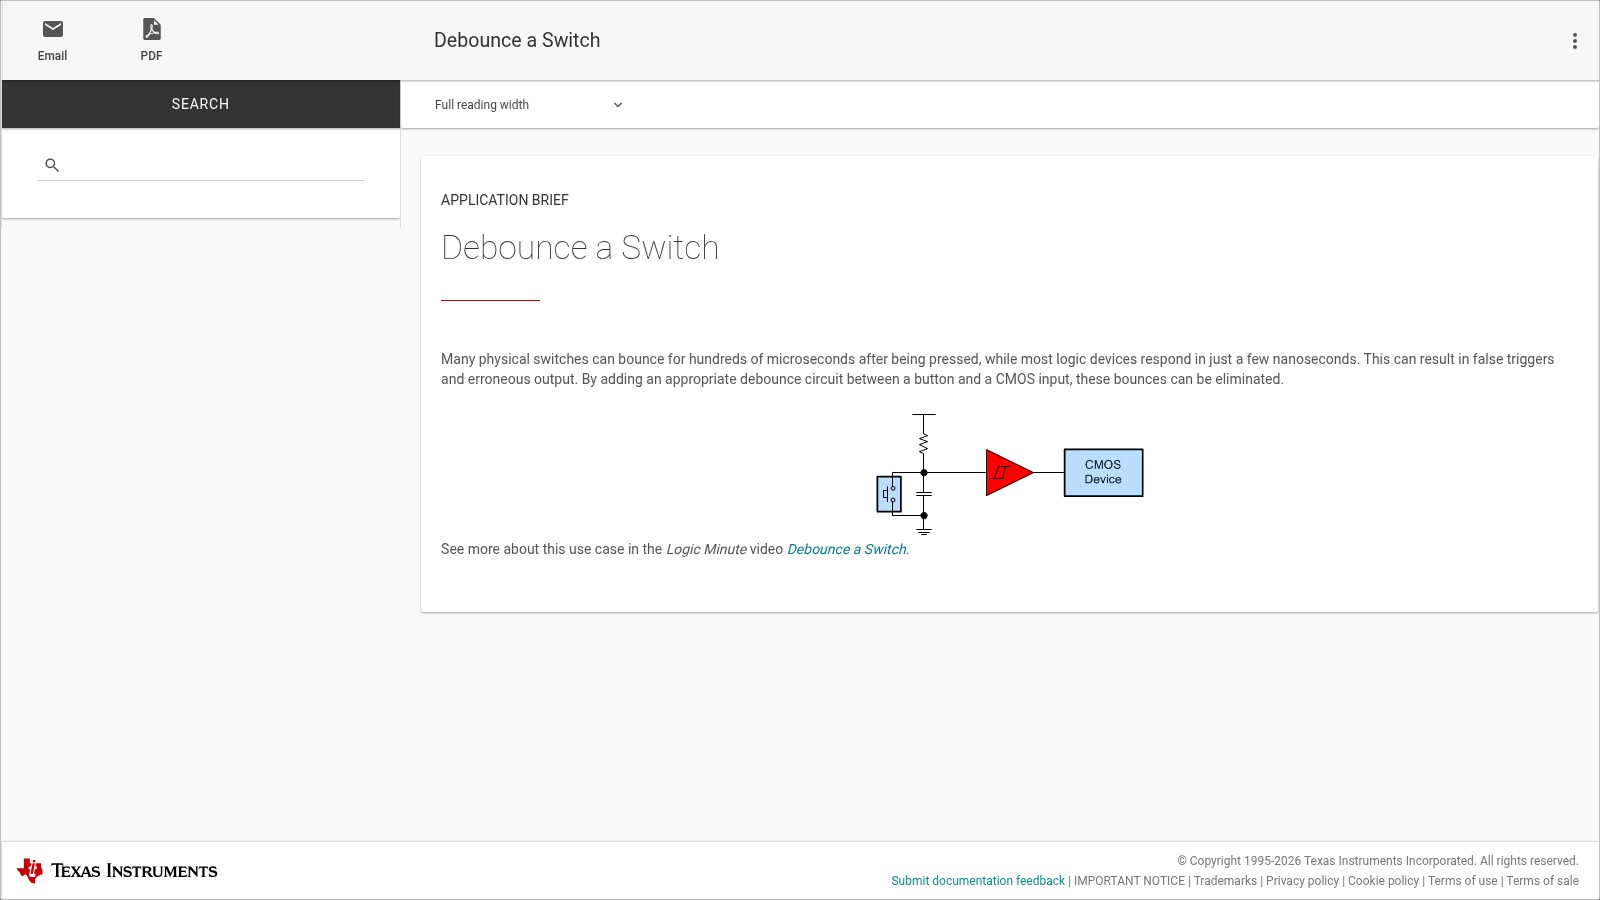The height and width of the screenshot is (900, 1600).
Task: Open the Terms of sale link
Action: [1542, 881]
